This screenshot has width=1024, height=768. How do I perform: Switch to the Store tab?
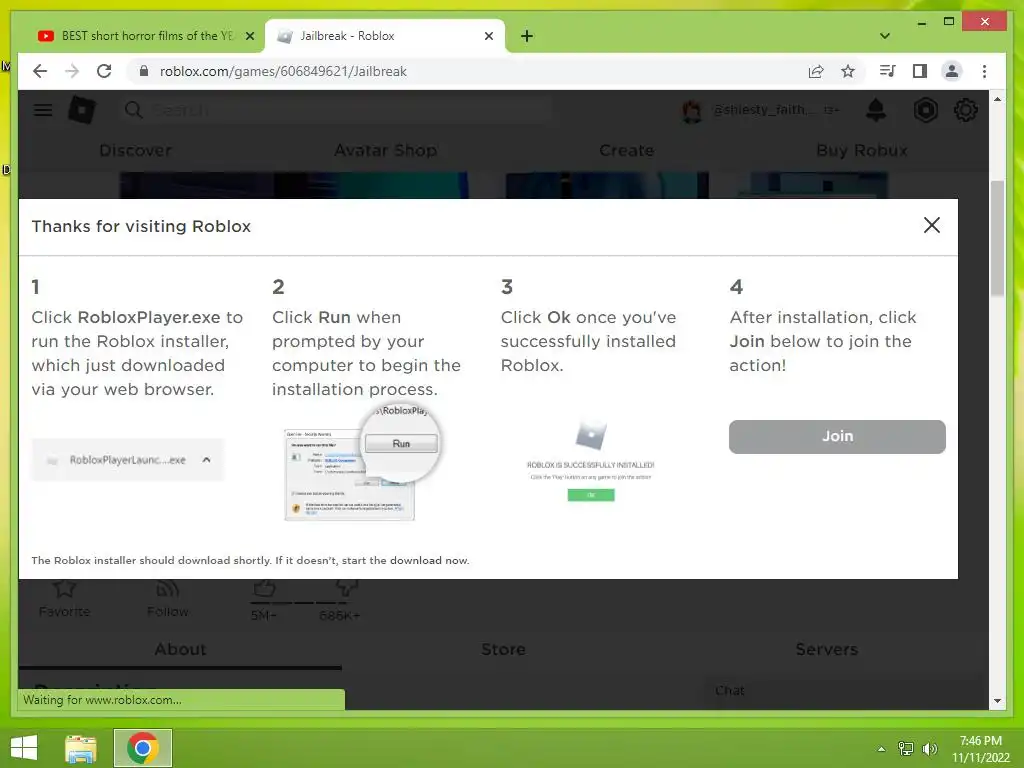[x=504, y=649]
